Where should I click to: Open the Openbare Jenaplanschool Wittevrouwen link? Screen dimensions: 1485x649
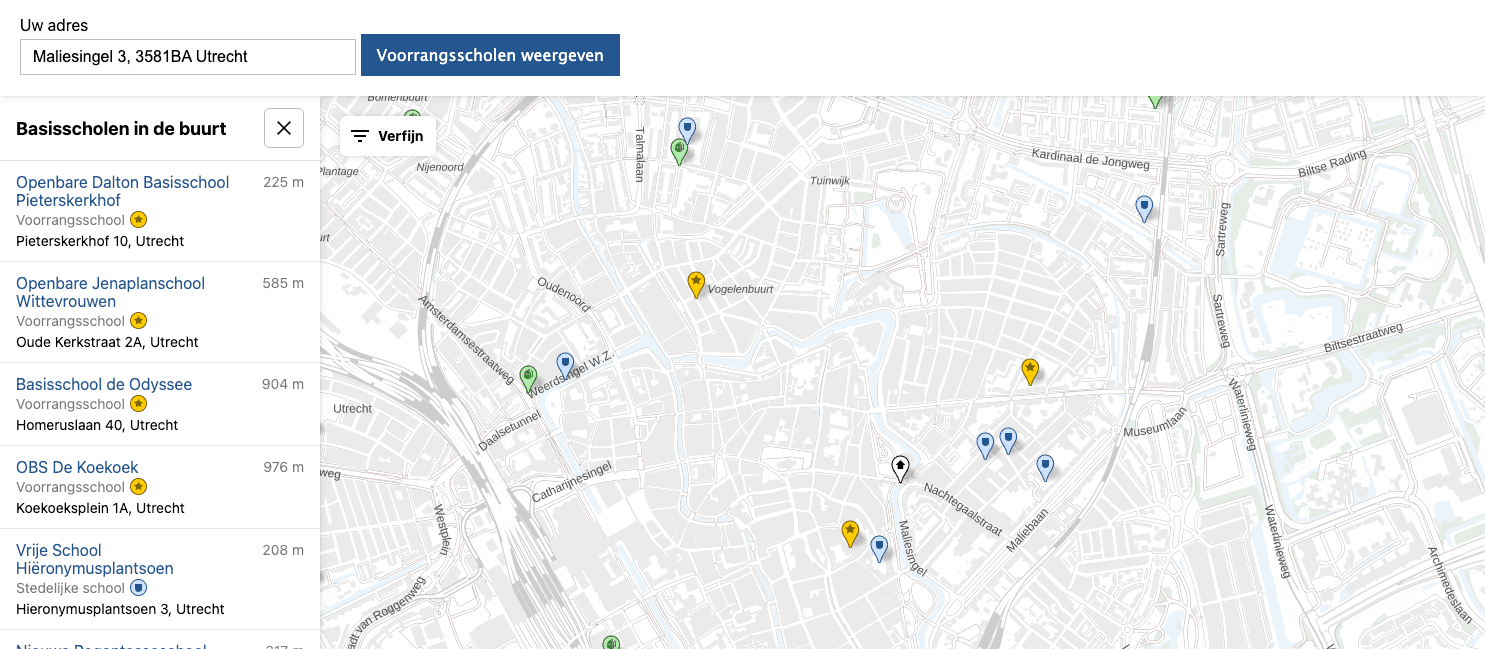[x=110, y=292]
